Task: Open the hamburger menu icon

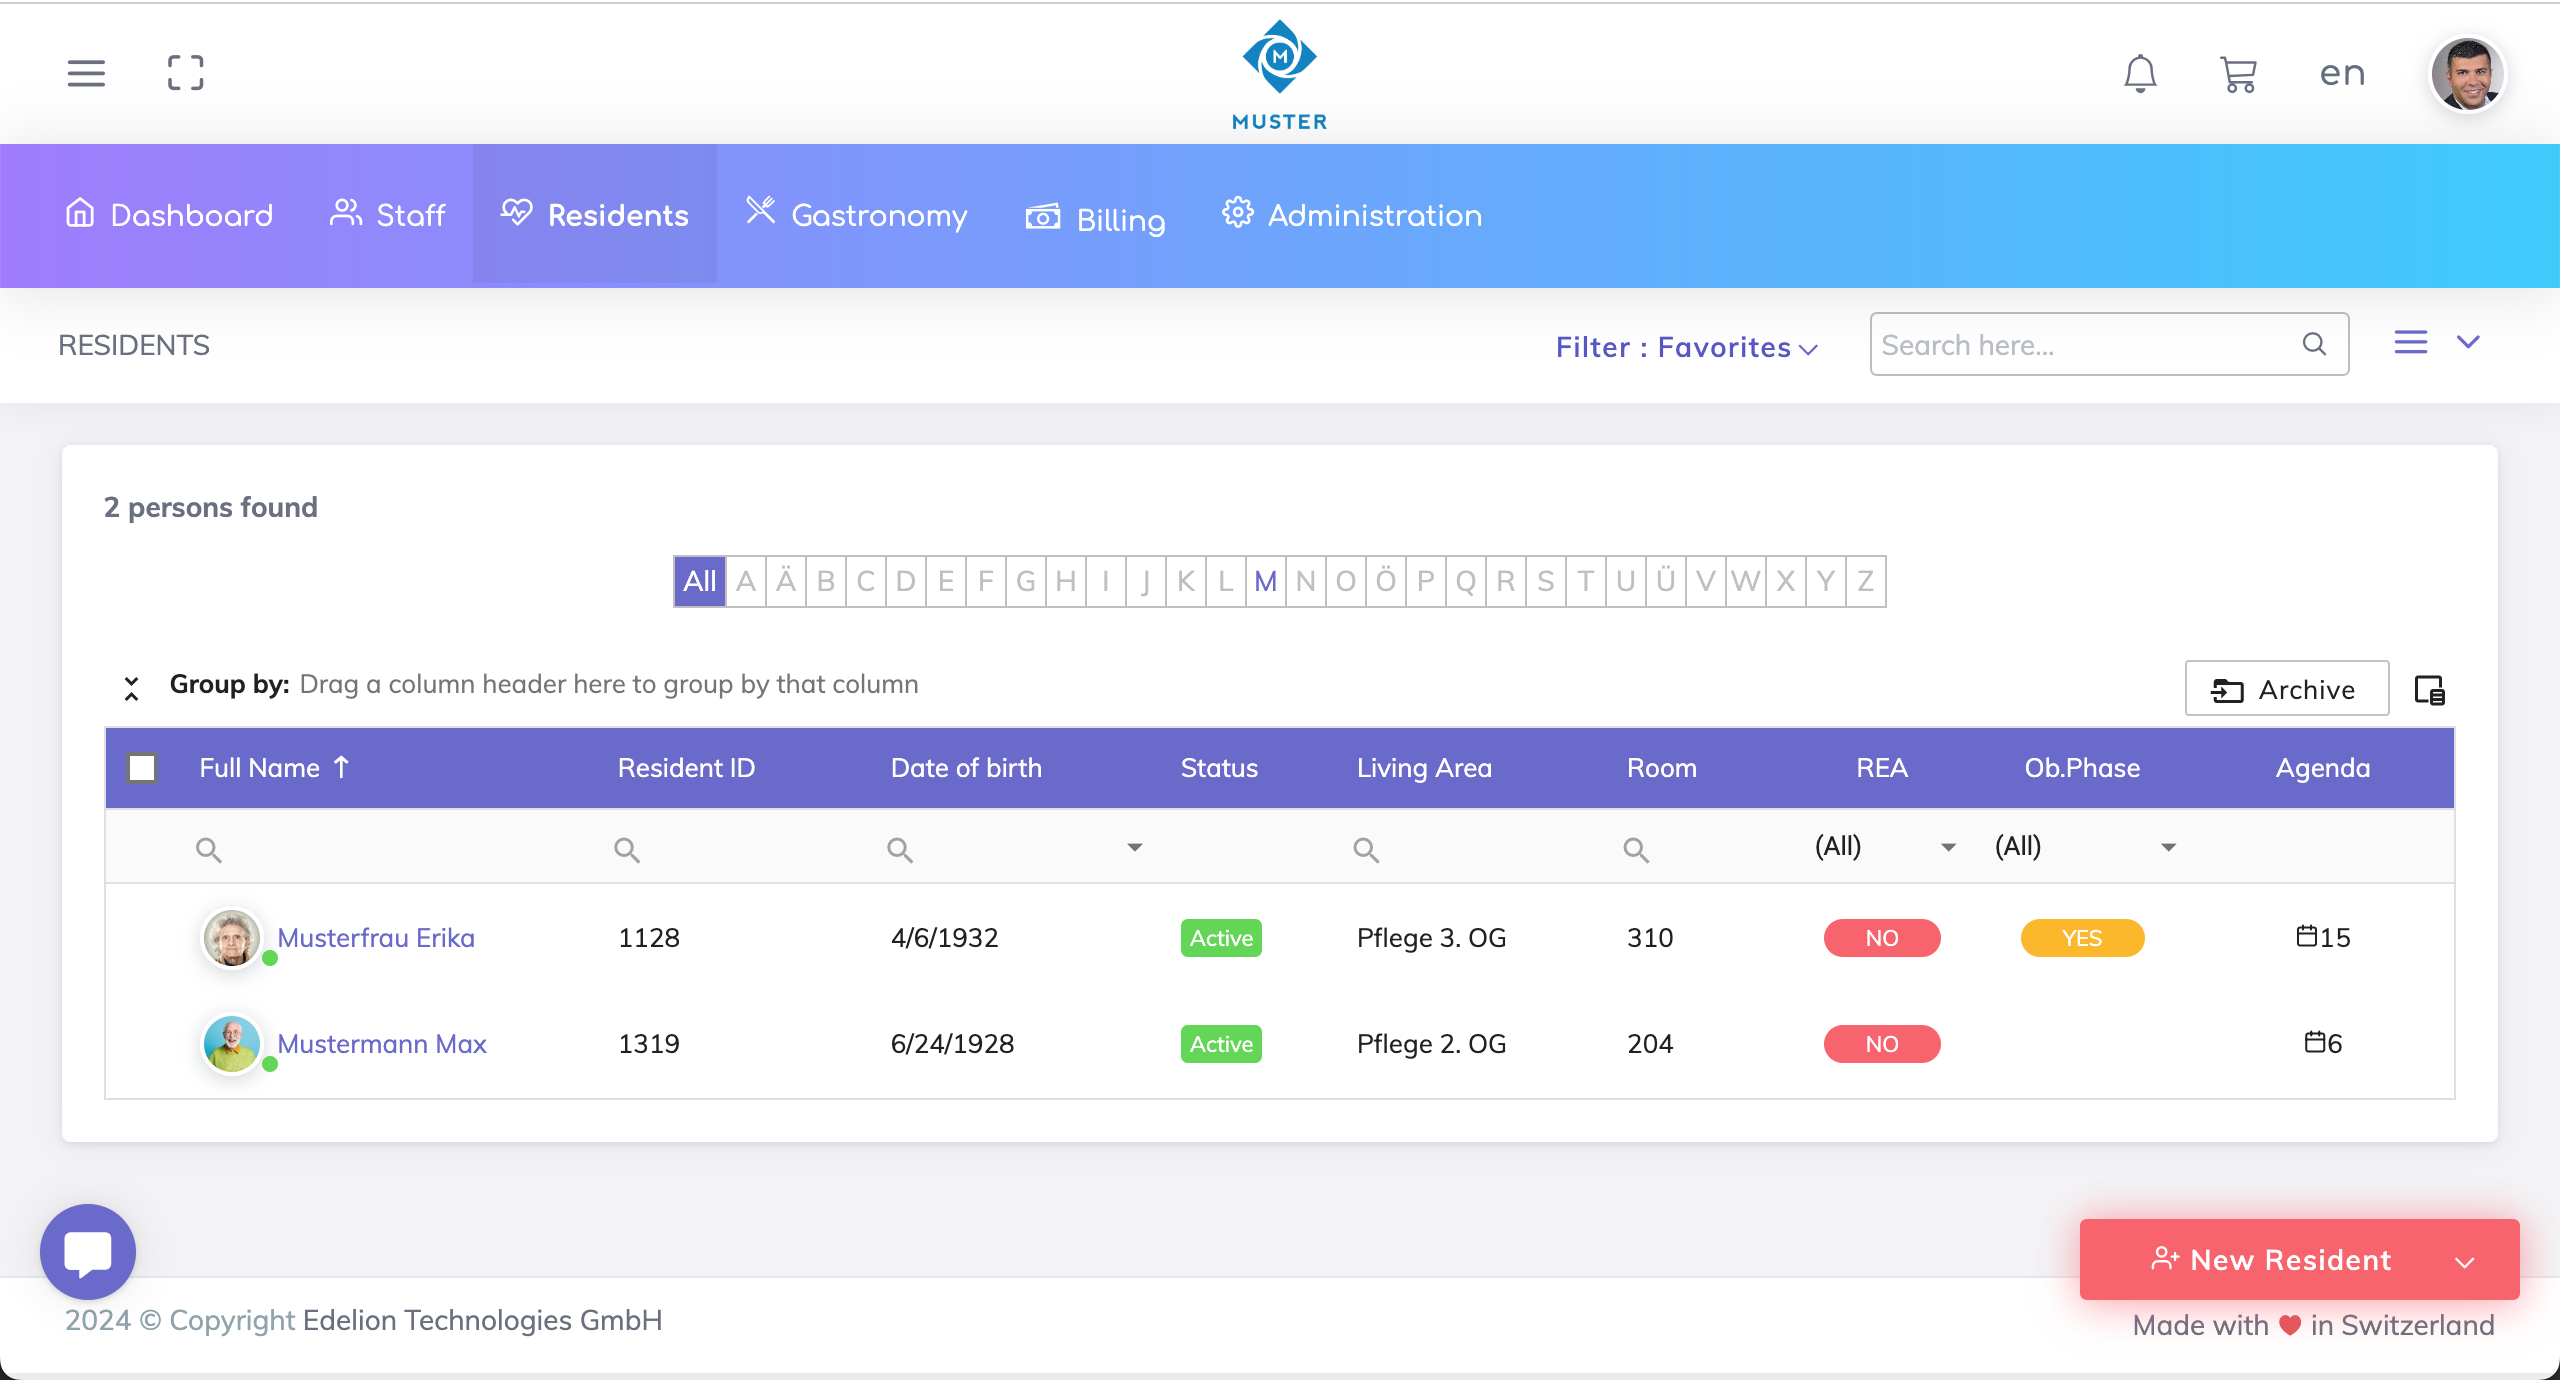Action: click(x=86, y=73)
